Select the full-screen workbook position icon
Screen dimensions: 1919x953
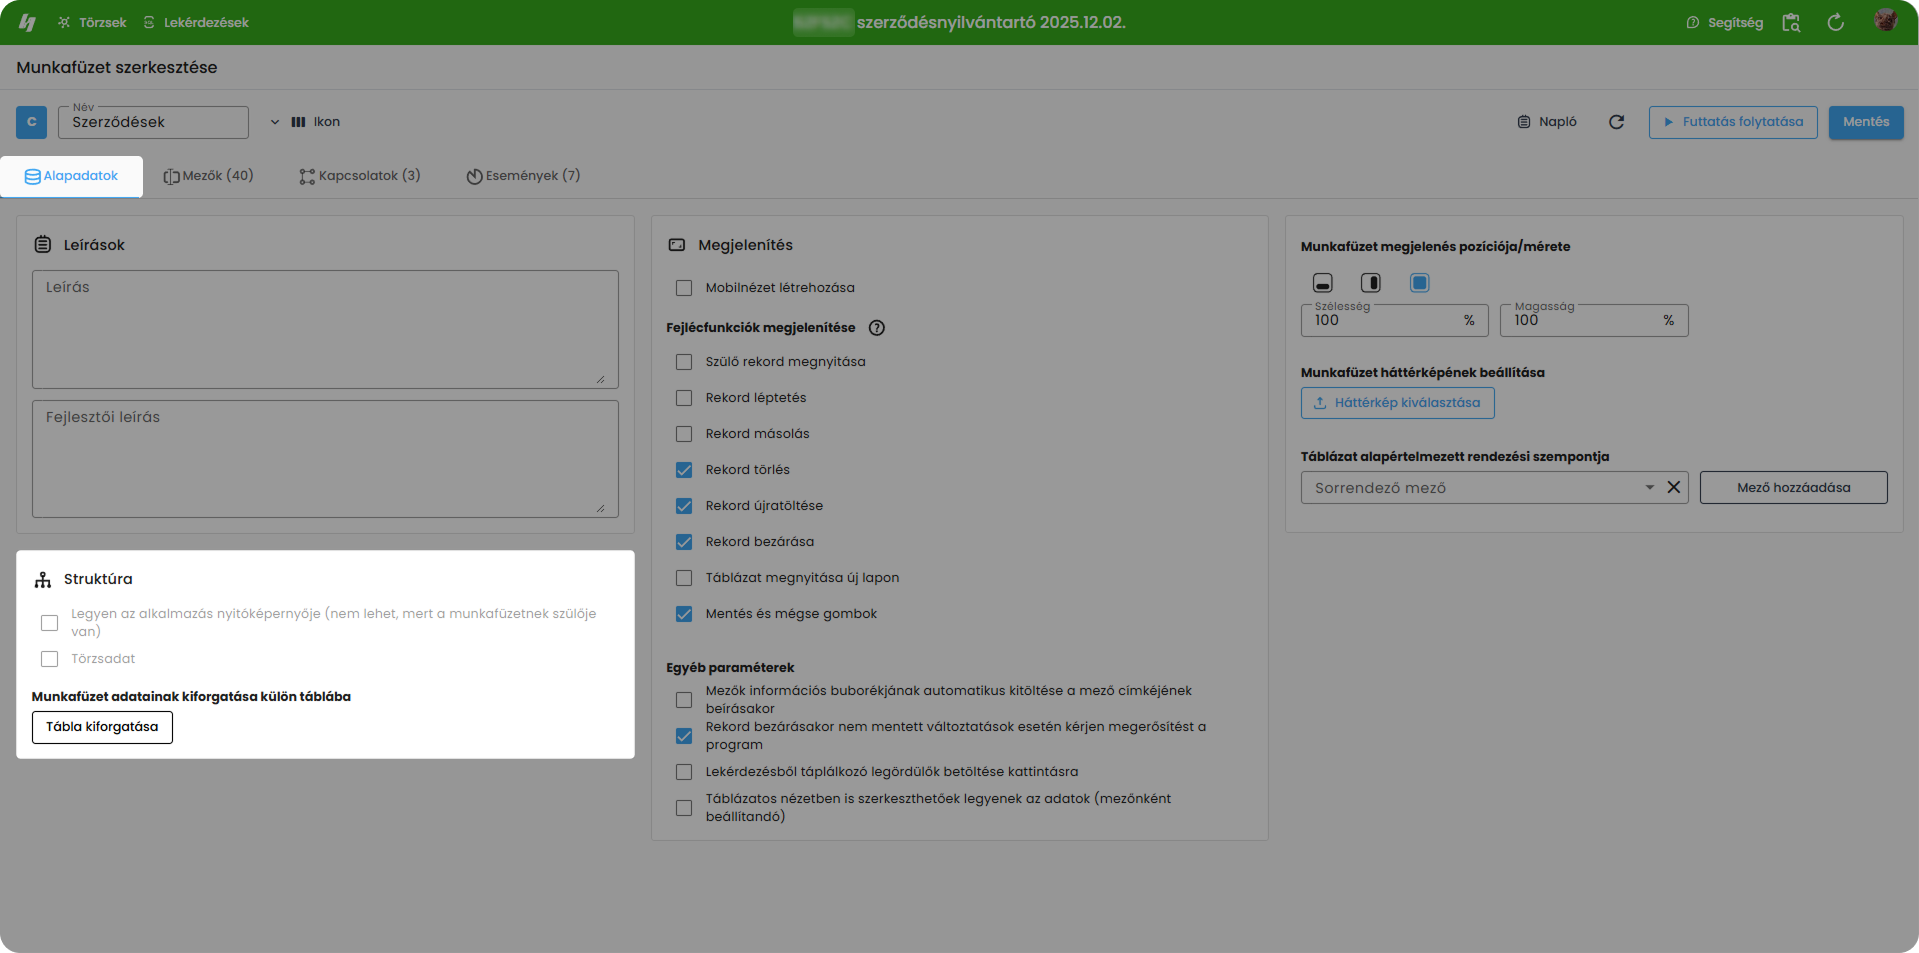tap(1419, 283)
